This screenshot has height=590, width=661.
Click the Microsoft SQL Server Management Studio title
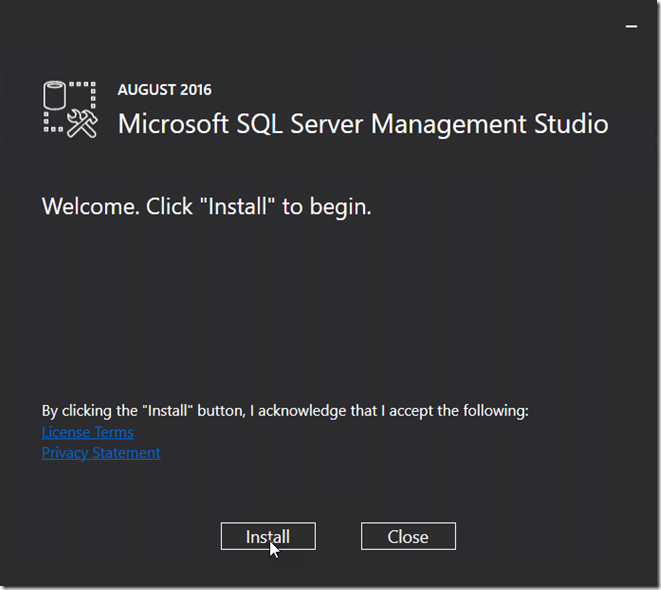363,124
